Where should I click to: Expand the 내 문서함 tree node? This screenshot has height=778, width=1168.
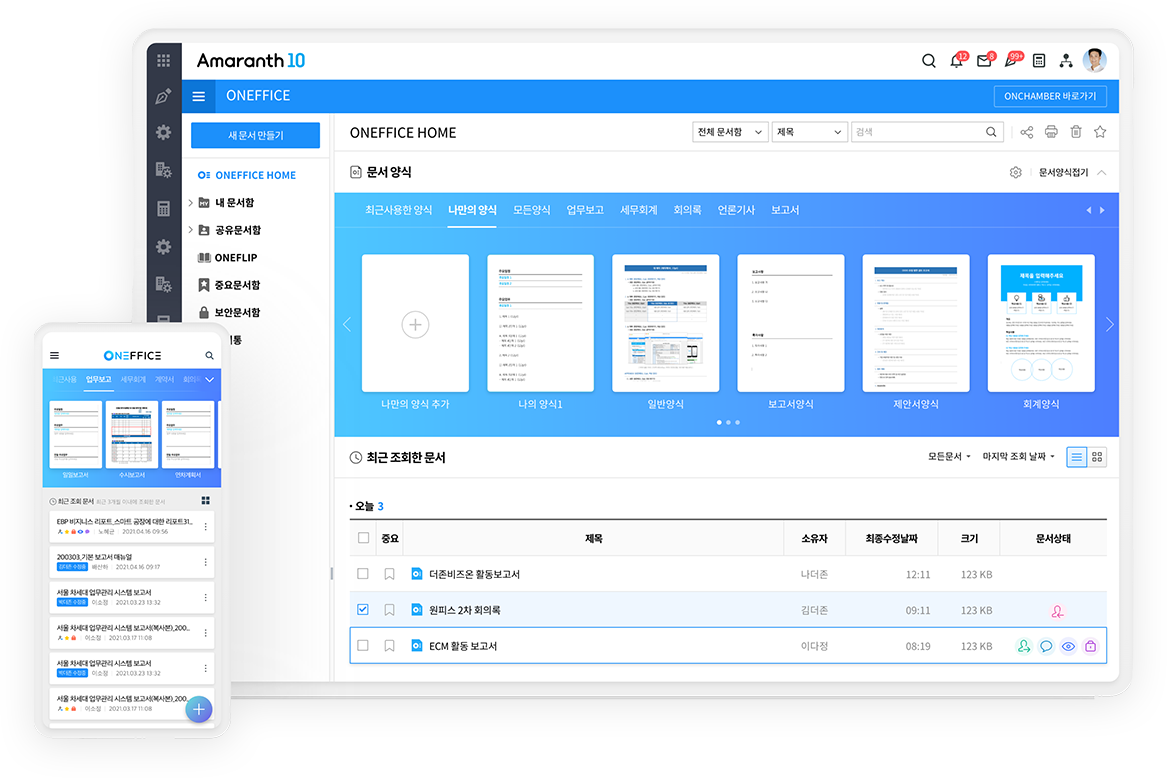[x=191, y=203]
